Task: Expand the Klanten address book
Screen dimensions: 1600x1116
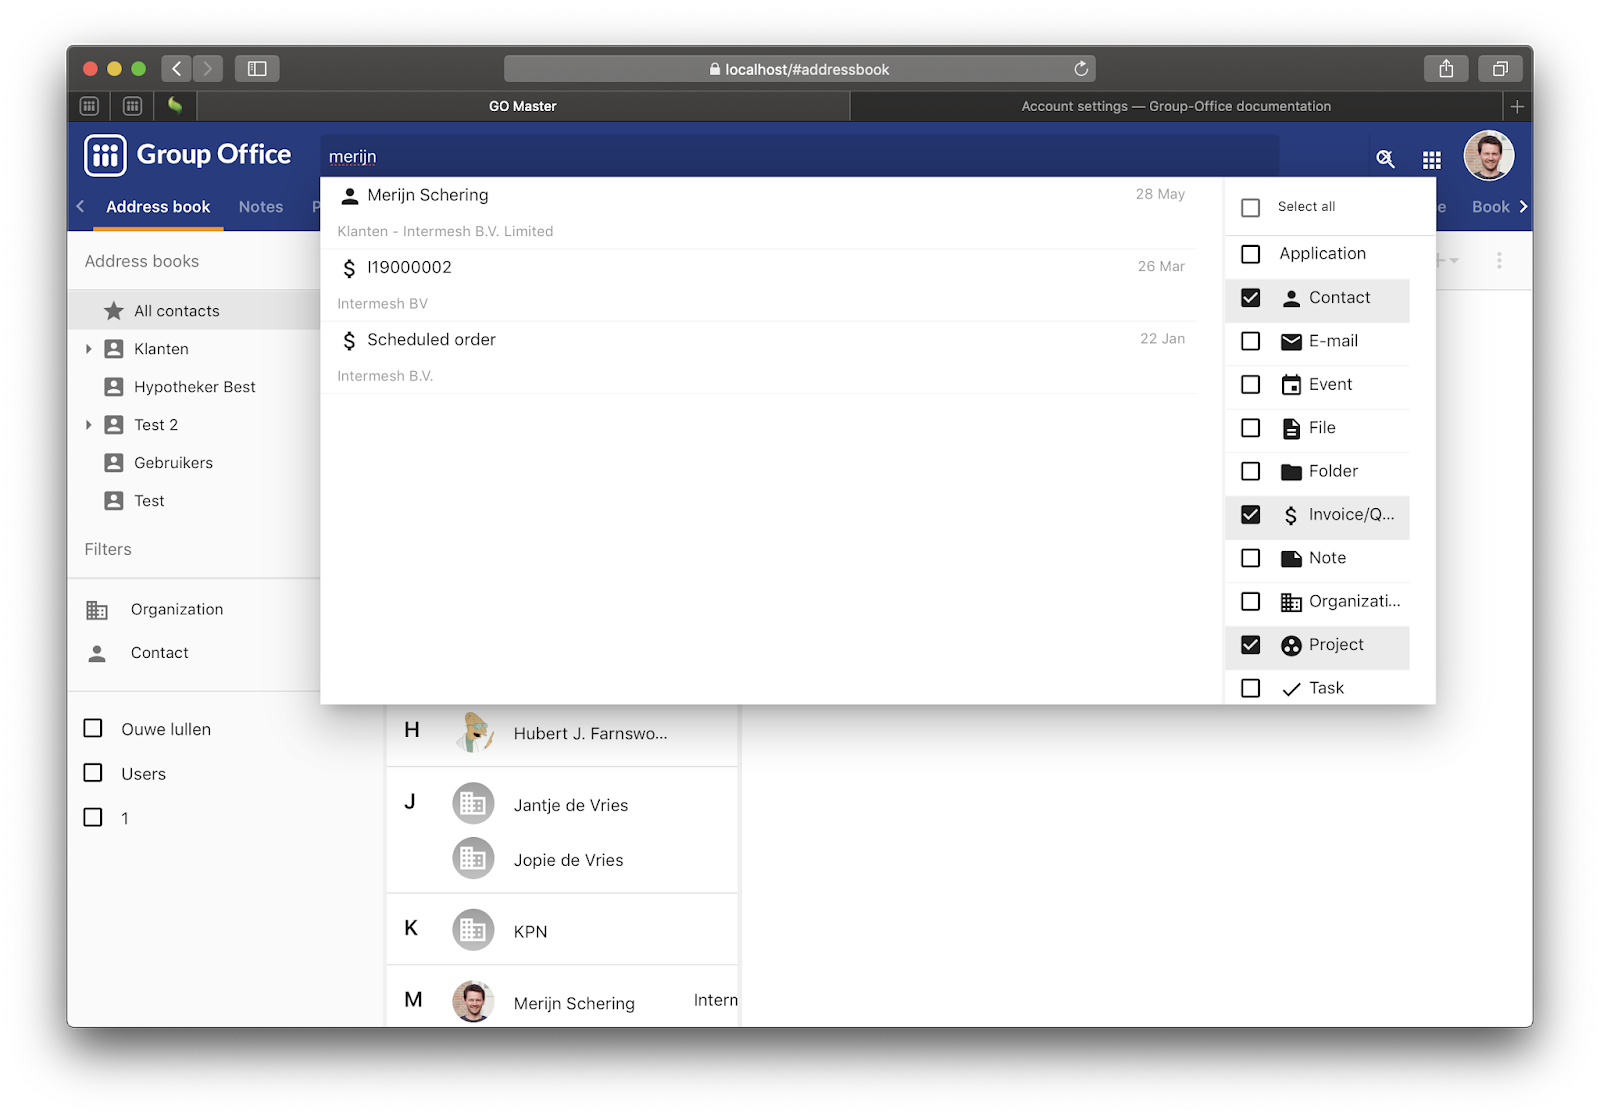Action: pyautogui.click(x=89, y=349)
